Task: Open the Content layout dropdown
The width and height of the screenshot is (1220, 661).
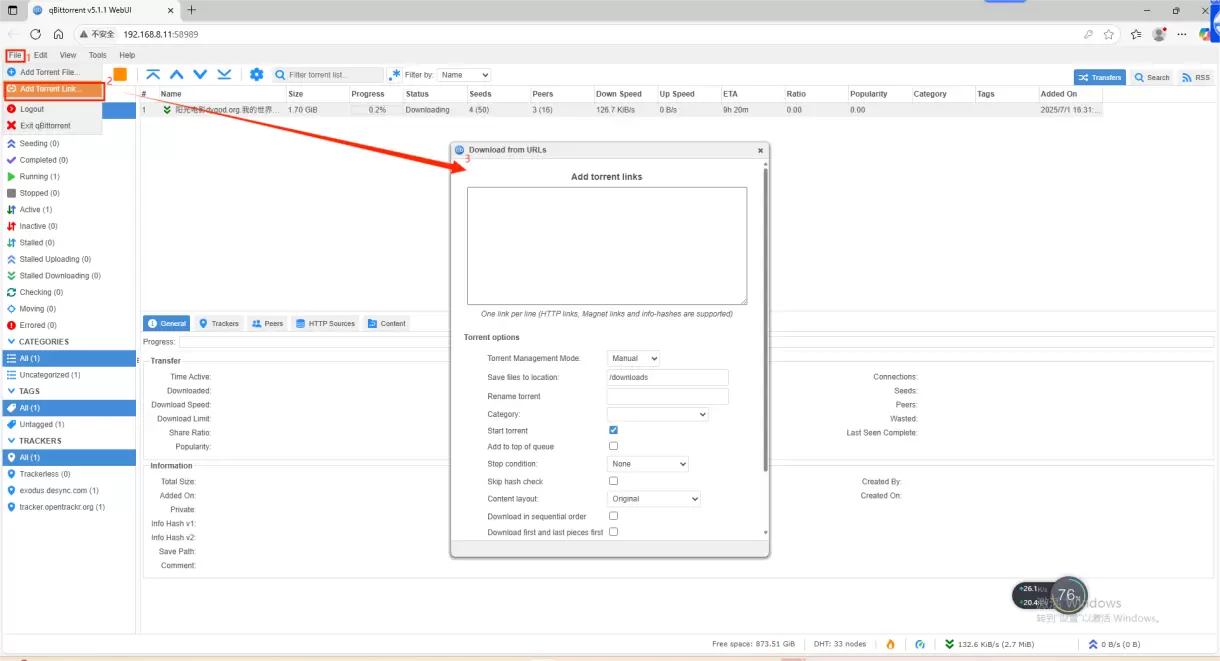Action: pyautogui.click(x=654, y=499)
